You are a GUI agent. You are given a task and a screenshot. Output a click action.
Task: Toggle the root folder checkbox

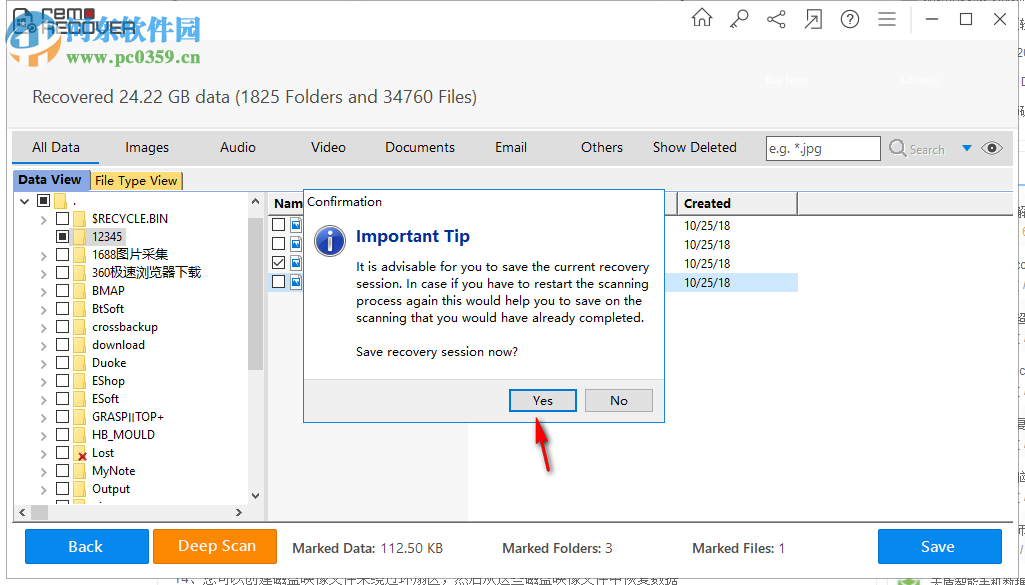(x=43, y=201)
